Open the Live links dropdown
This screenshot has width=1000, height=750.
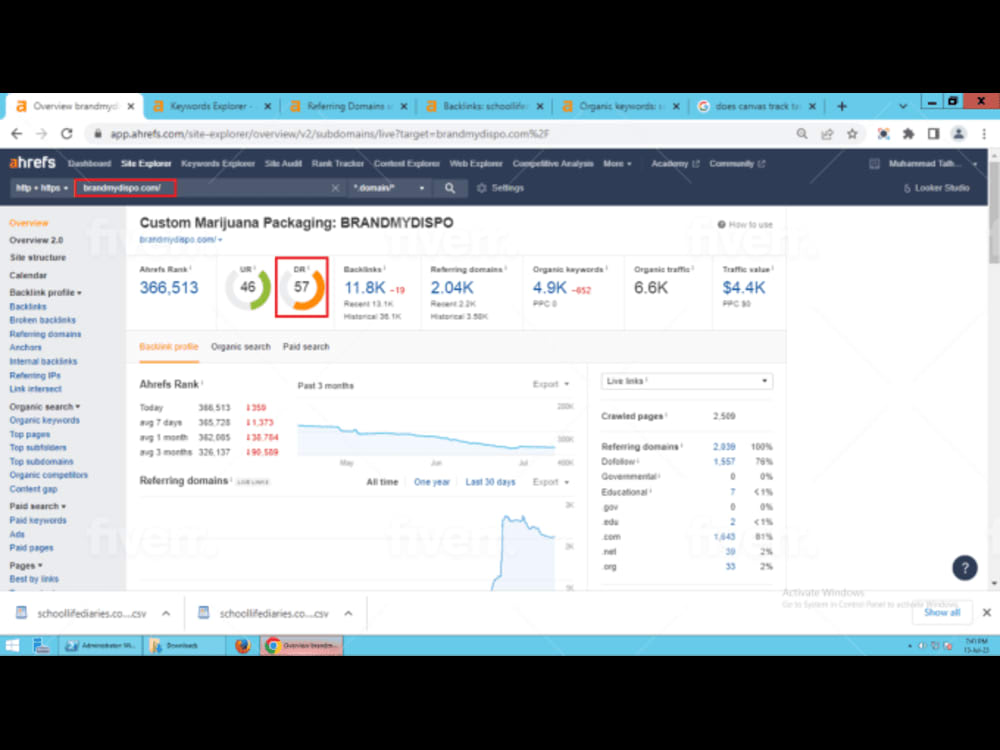(687, 381)
